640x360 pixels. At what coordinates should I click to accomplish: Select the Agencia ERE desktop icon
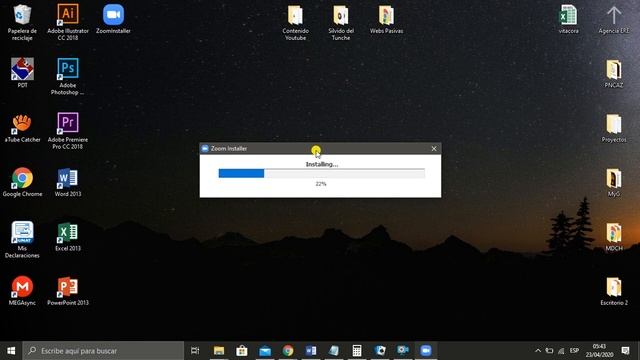pyautogui.click(x=613, y=19)
